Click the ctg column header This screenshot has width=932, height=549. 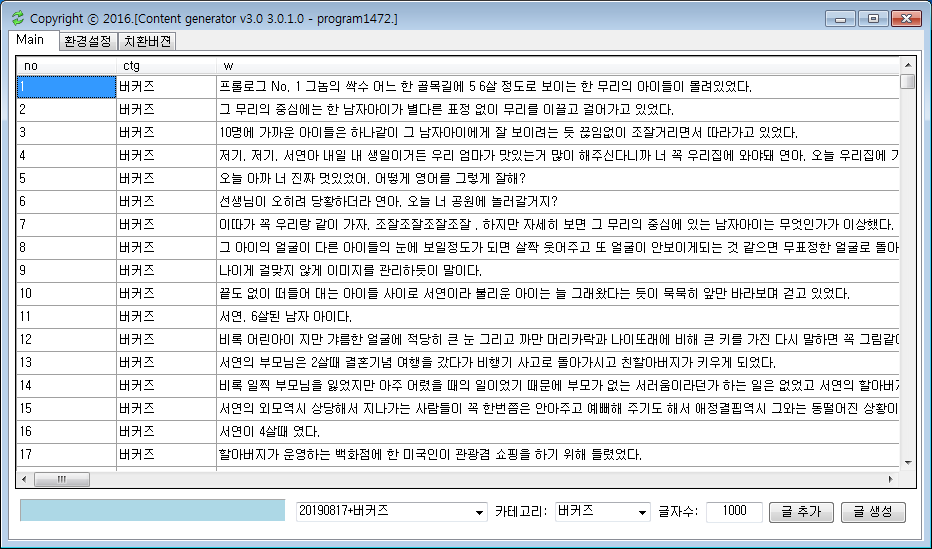[165, 65]
